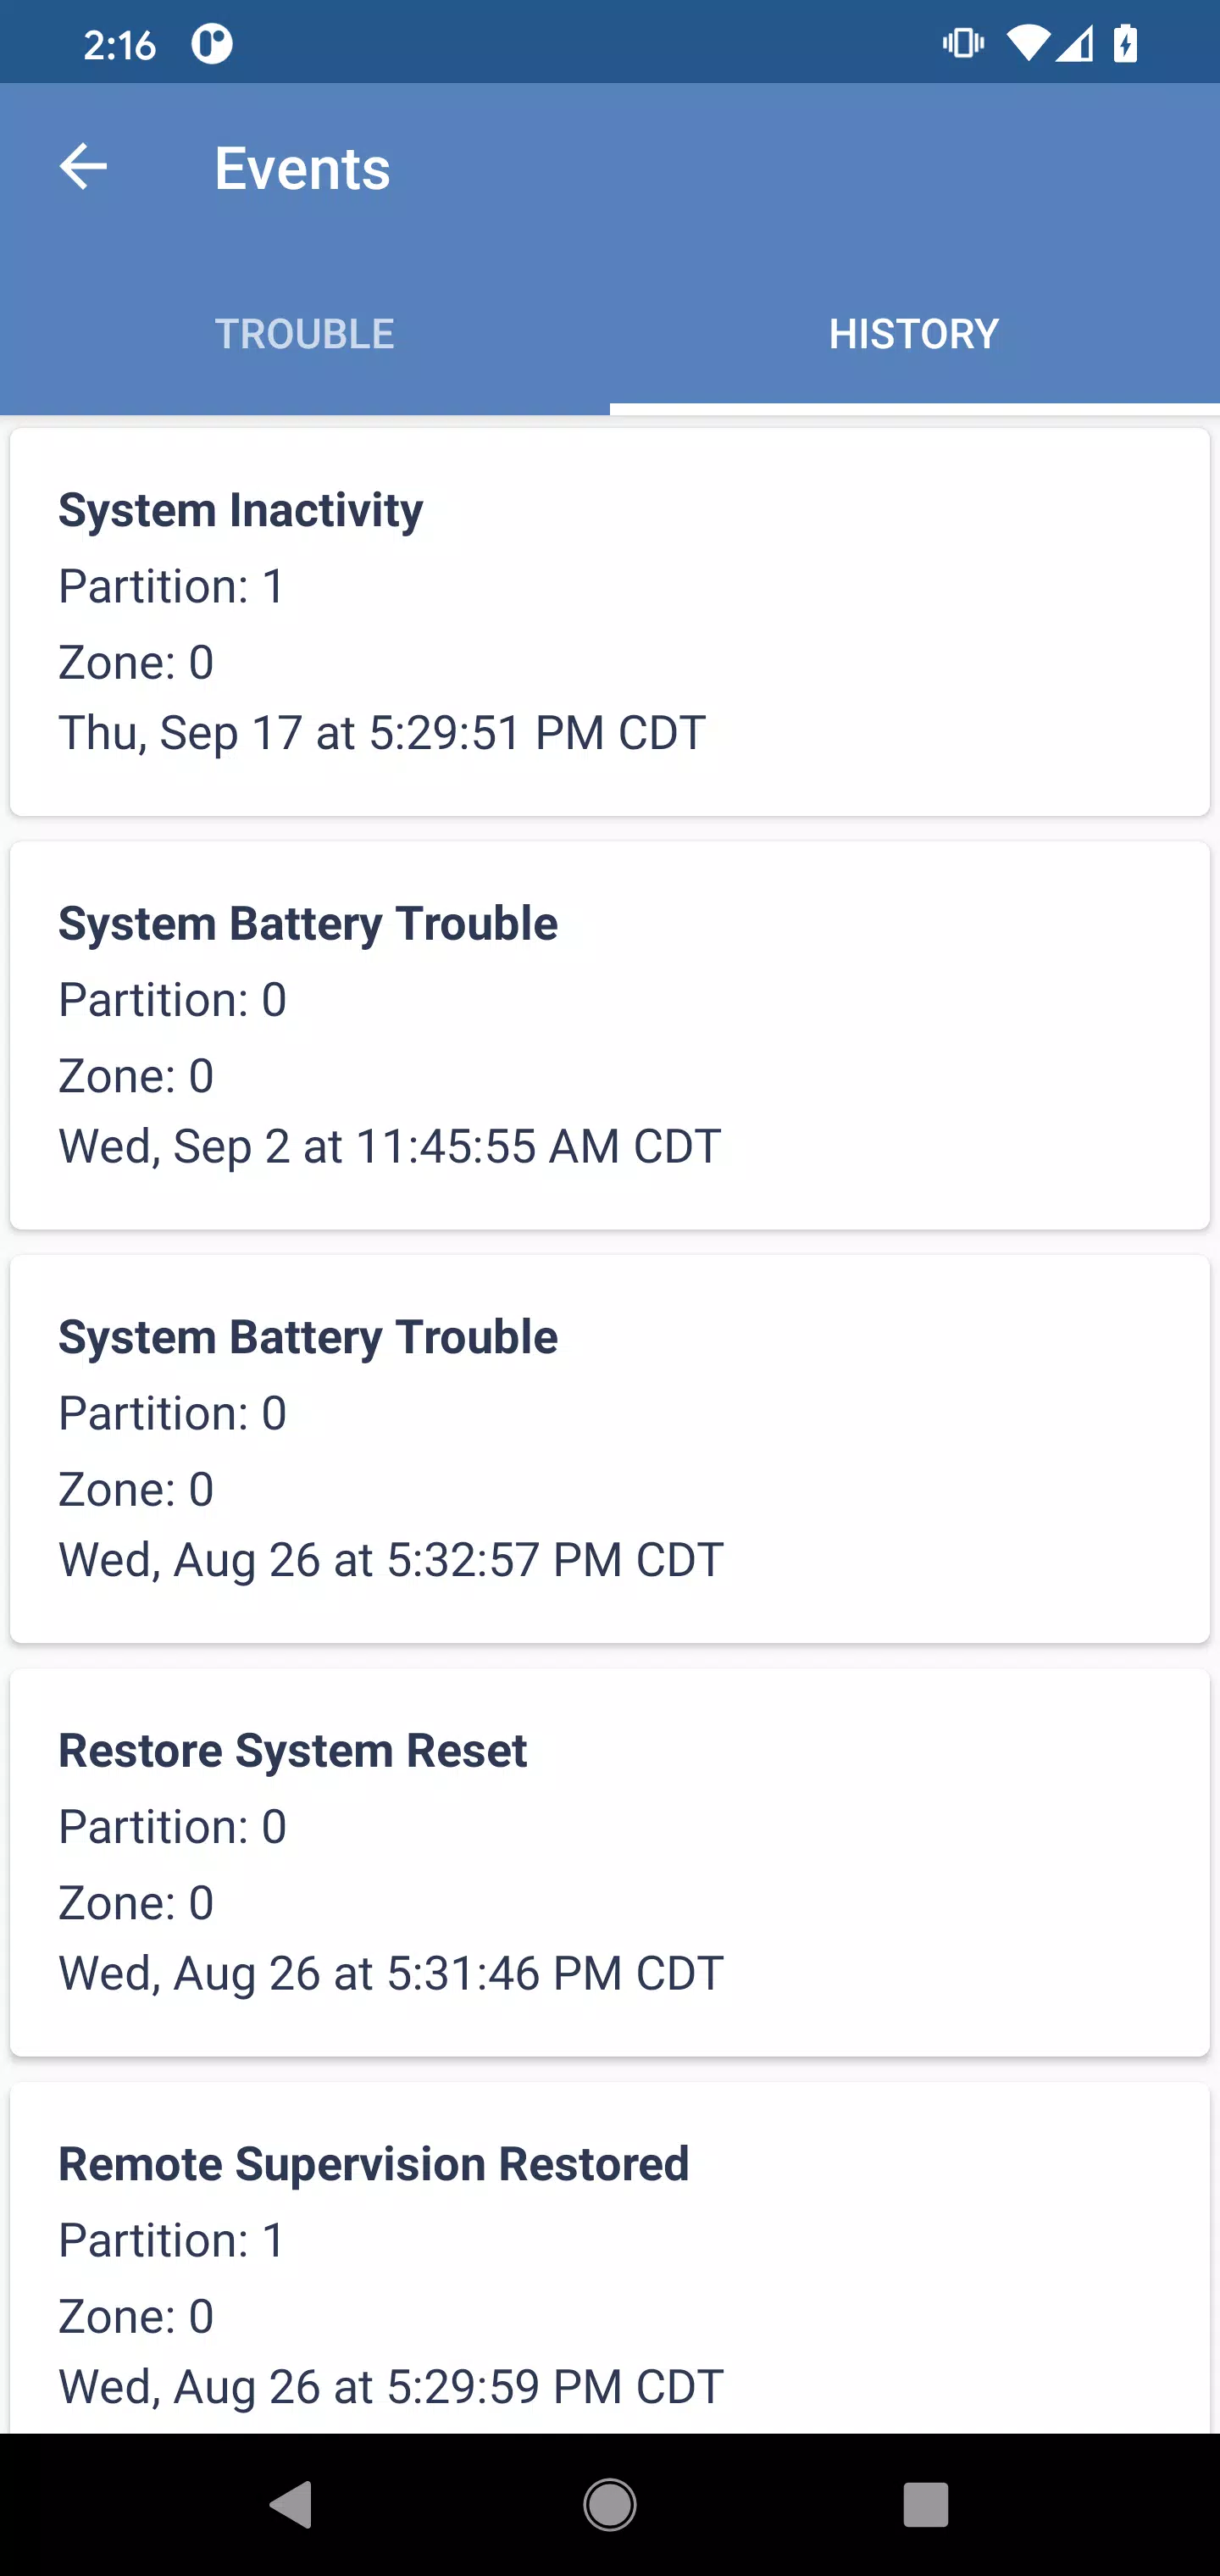Tap the battery charging status icon
The image size is (1220, 2576).
[1126, 44]
